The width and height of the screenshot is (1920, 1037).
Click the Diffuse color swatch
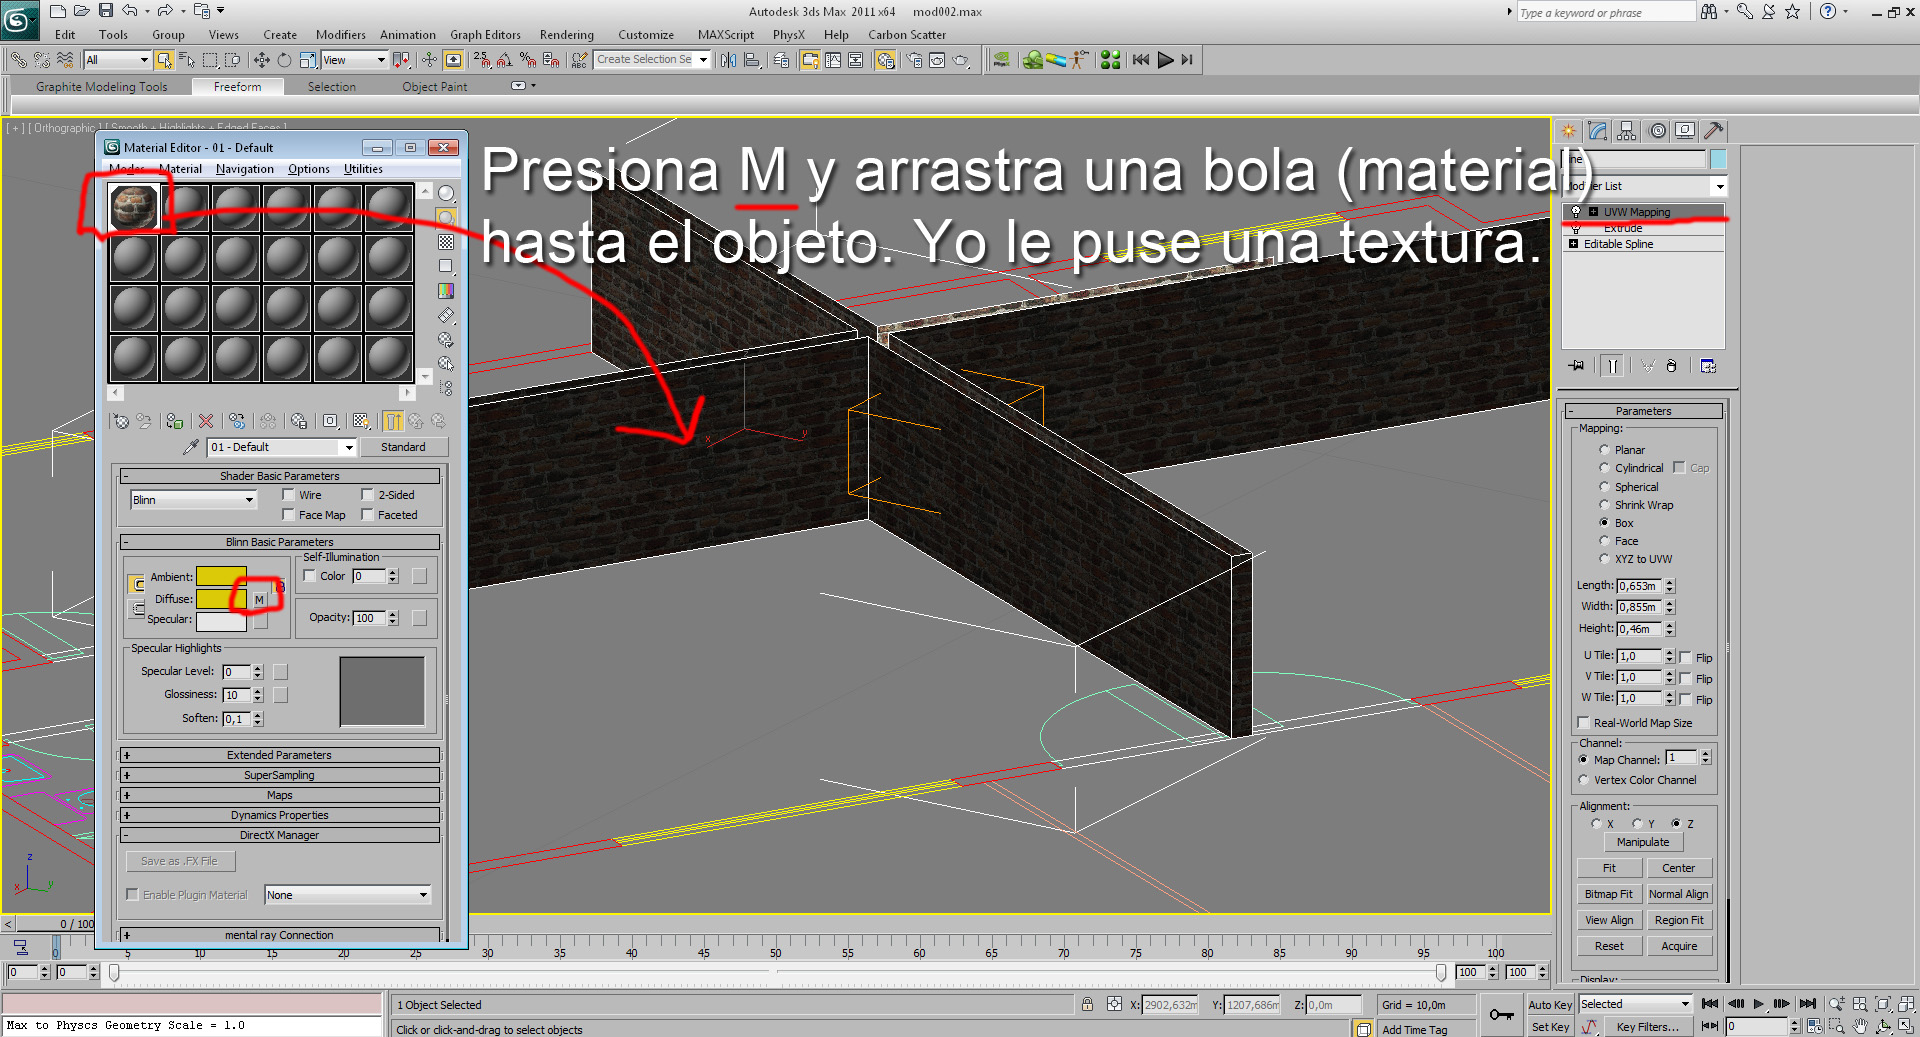[221, 599]
